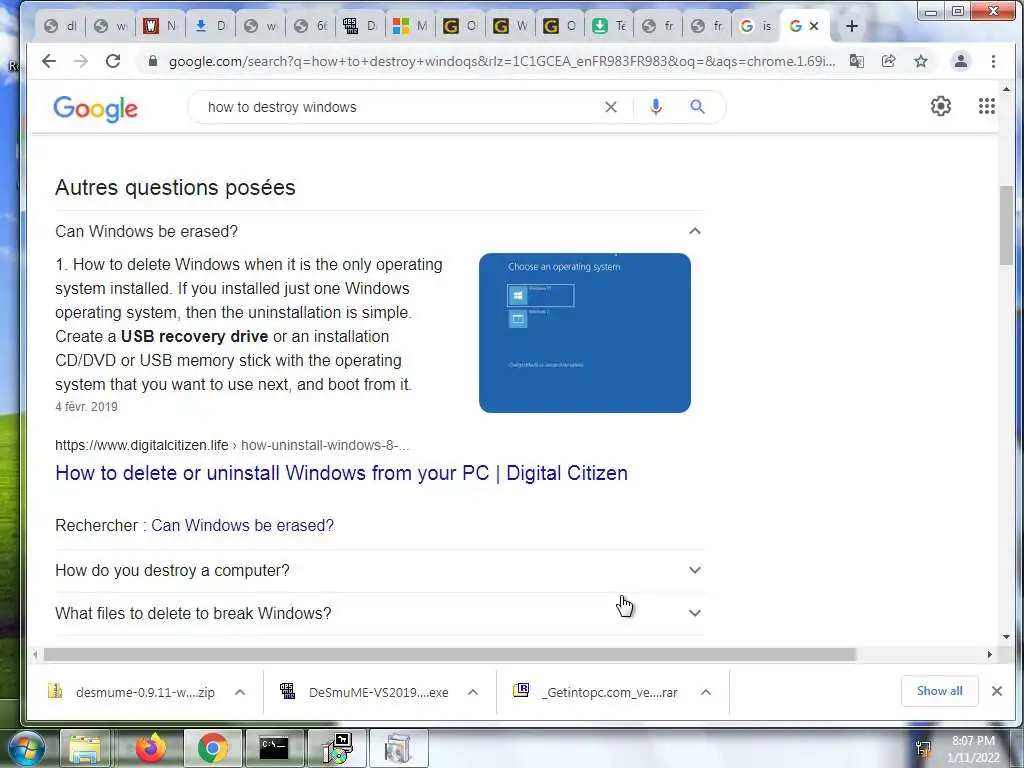This screenshot has width=1024, height=768.
Task: Open the Windows Start menu
Action: point(25,748)
